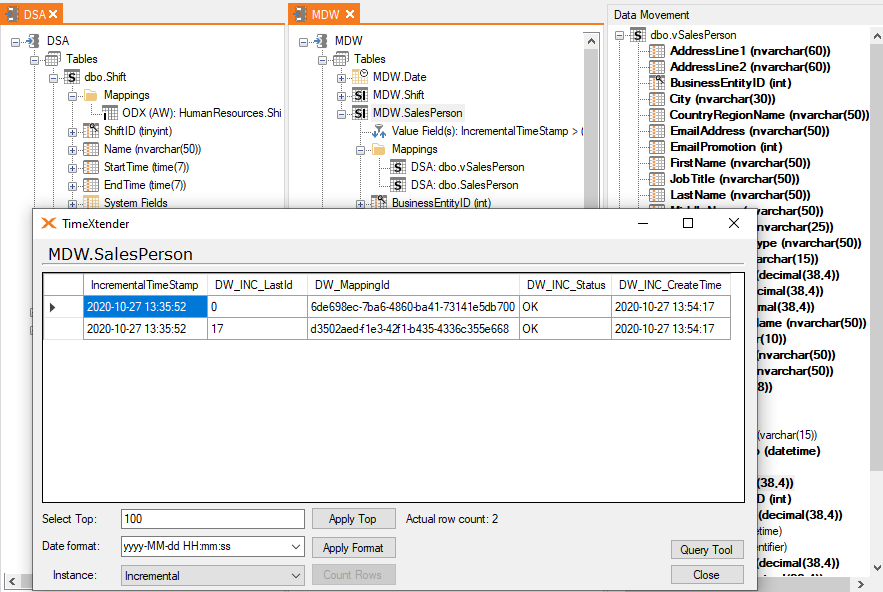
Task: Click the MDW root node icon
Action: coord(321,41)
